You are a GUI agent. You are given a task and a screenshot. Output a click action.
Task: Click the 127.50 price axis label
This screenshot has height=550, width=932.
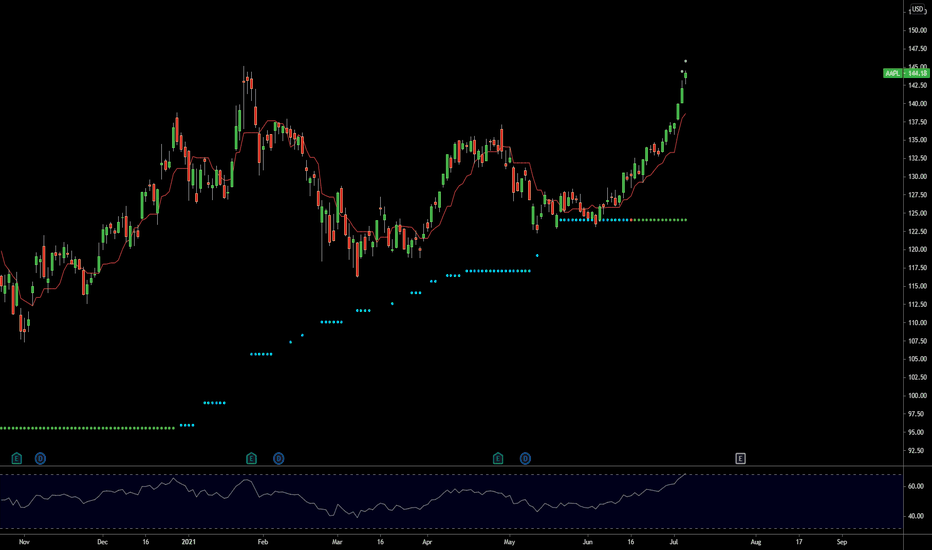pyautogui.click(x=917, y=195)
